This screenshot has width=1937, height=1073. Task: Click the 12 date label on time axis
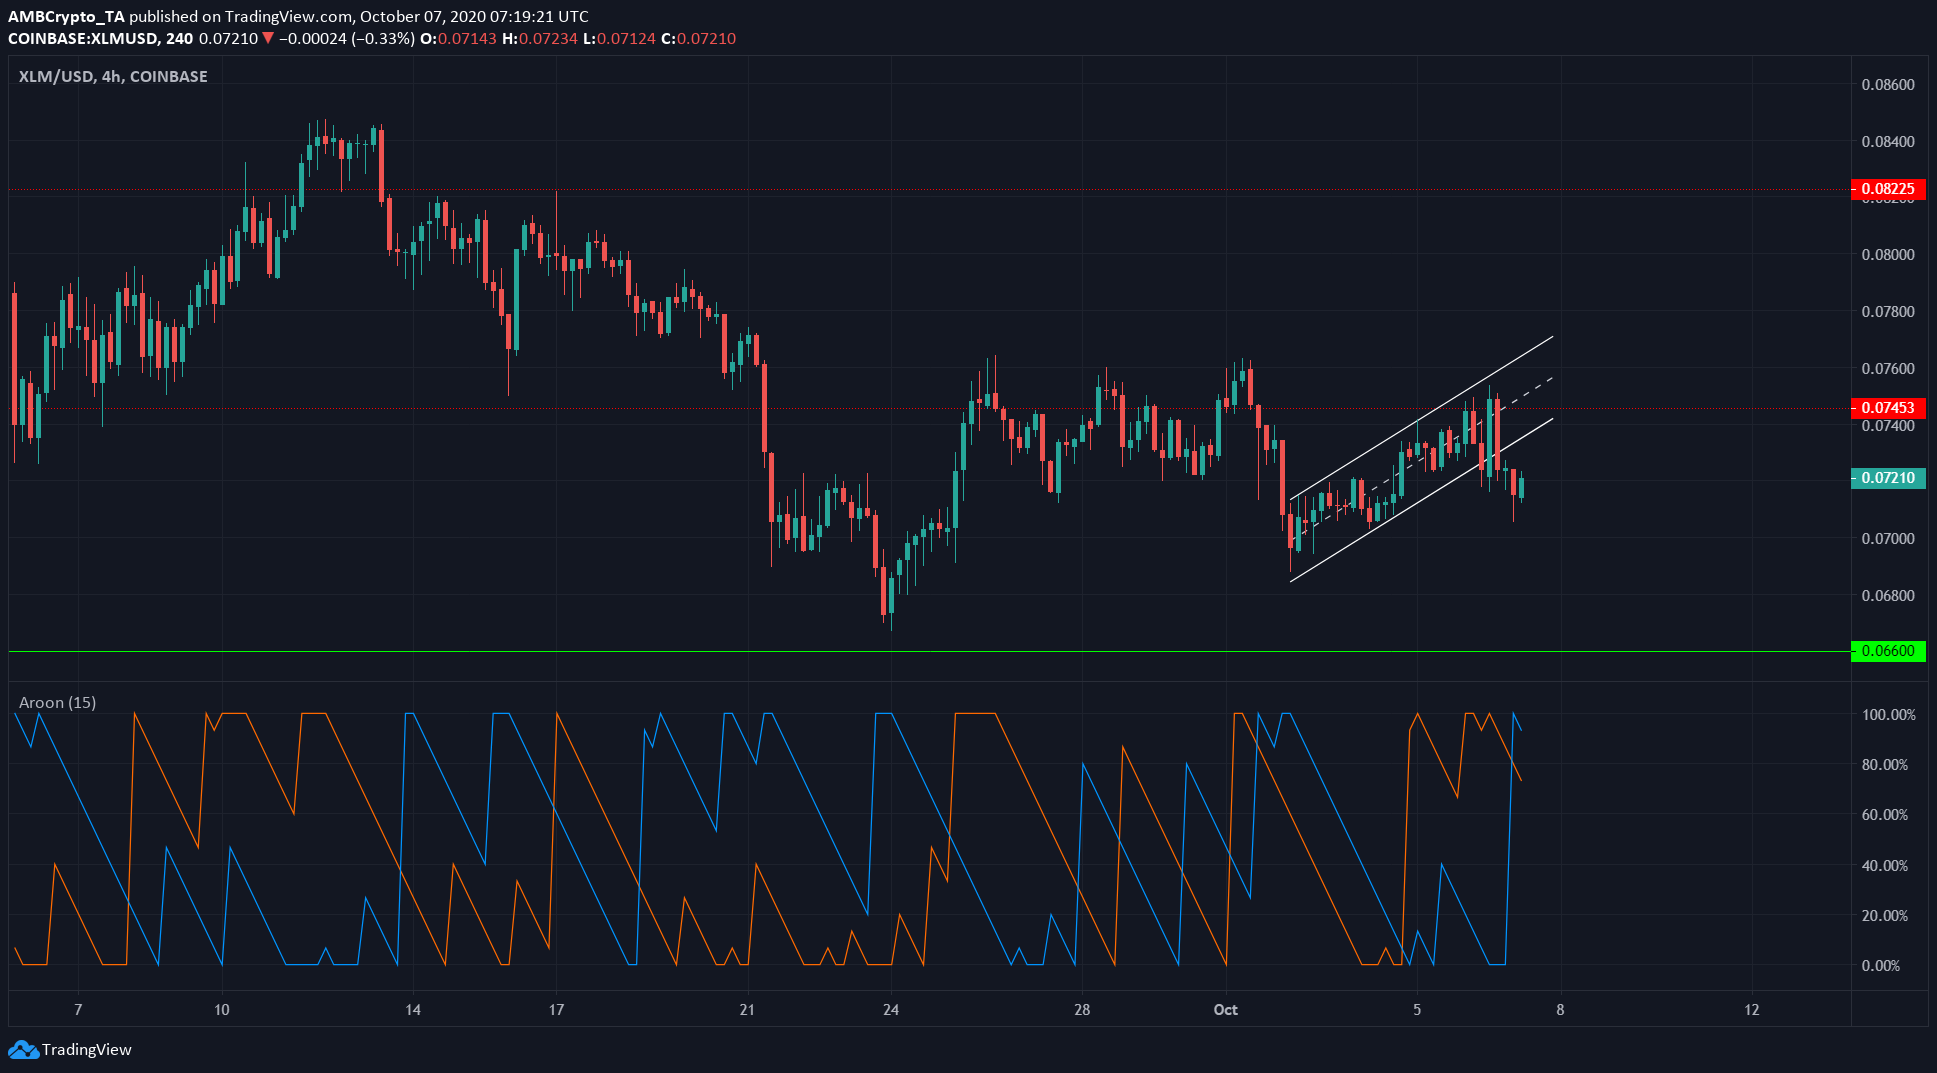point(1752,1009)
